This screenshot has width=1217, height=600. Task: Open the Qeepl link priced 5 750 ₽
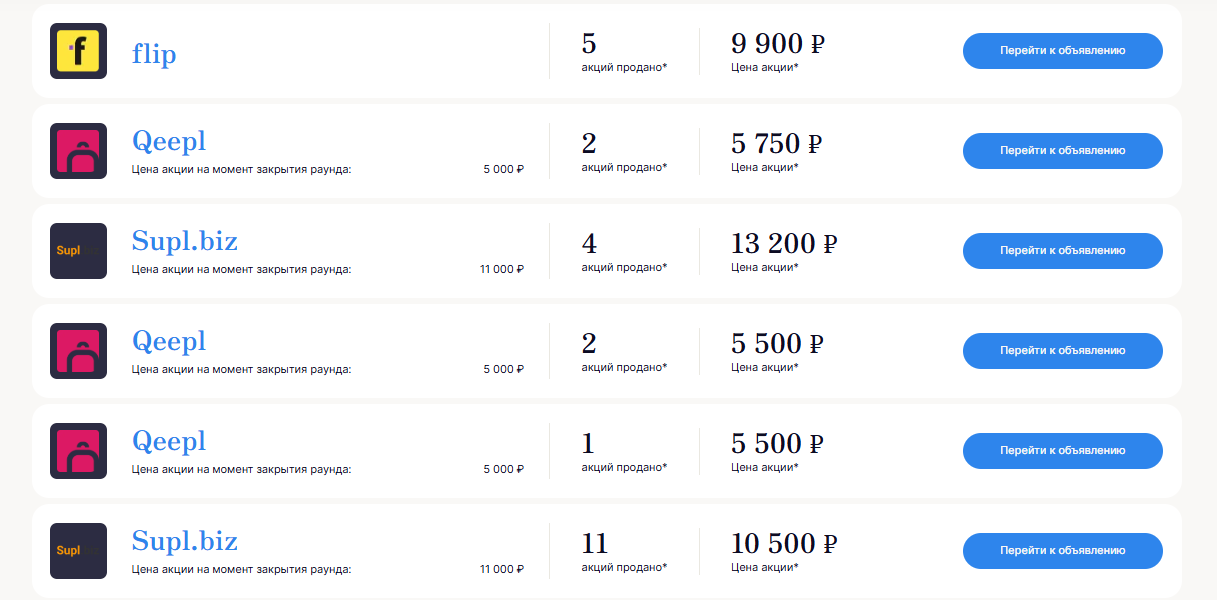(169, 142)
